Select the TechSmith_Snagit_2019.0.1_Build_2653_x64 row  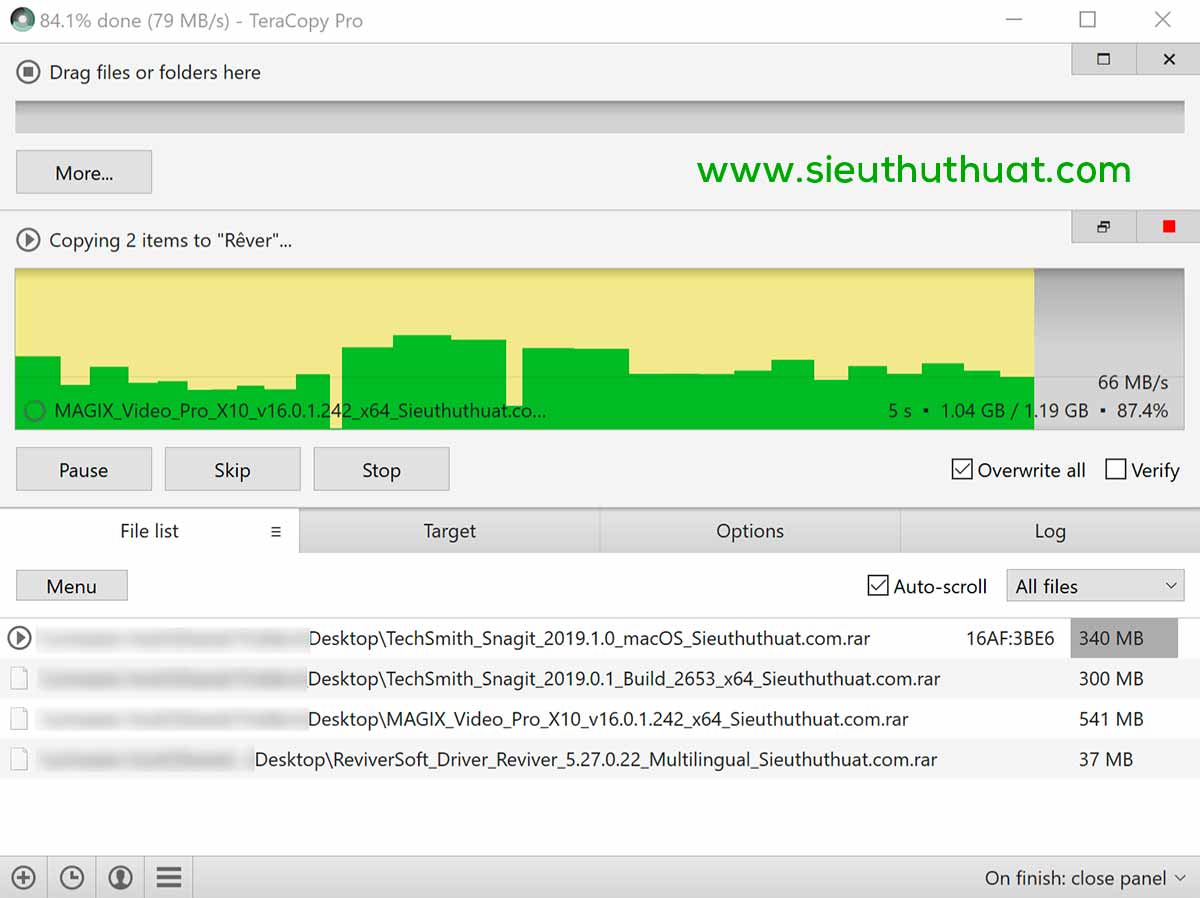(600, 679)
